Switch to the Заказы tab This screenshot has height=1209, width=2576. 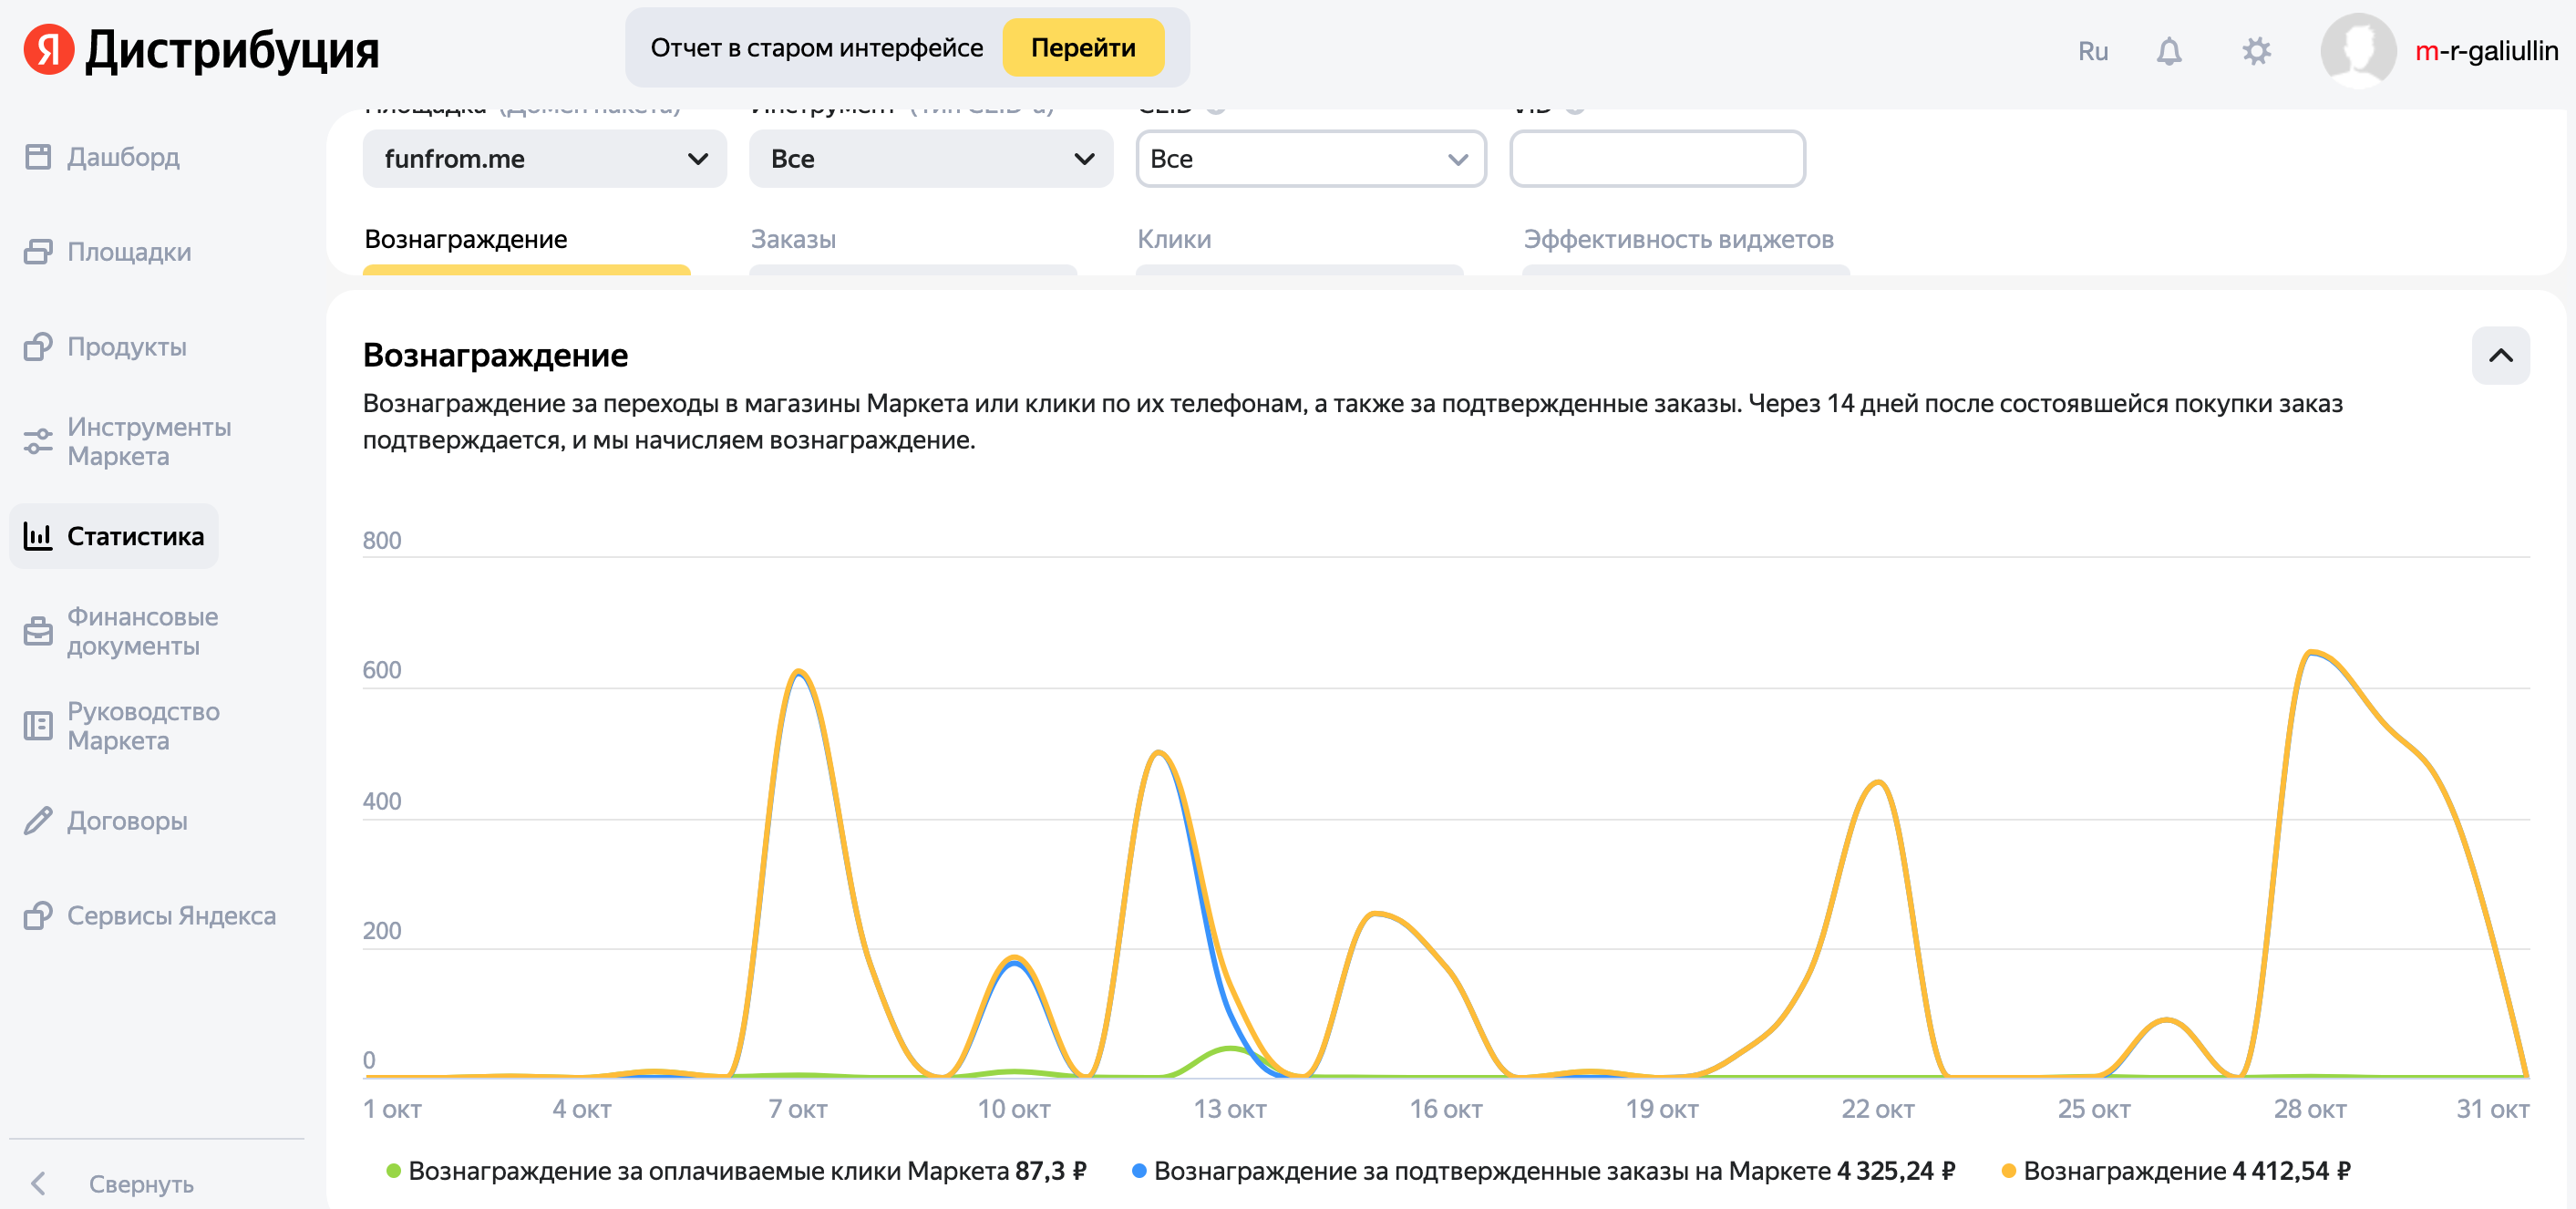point(793,239)
